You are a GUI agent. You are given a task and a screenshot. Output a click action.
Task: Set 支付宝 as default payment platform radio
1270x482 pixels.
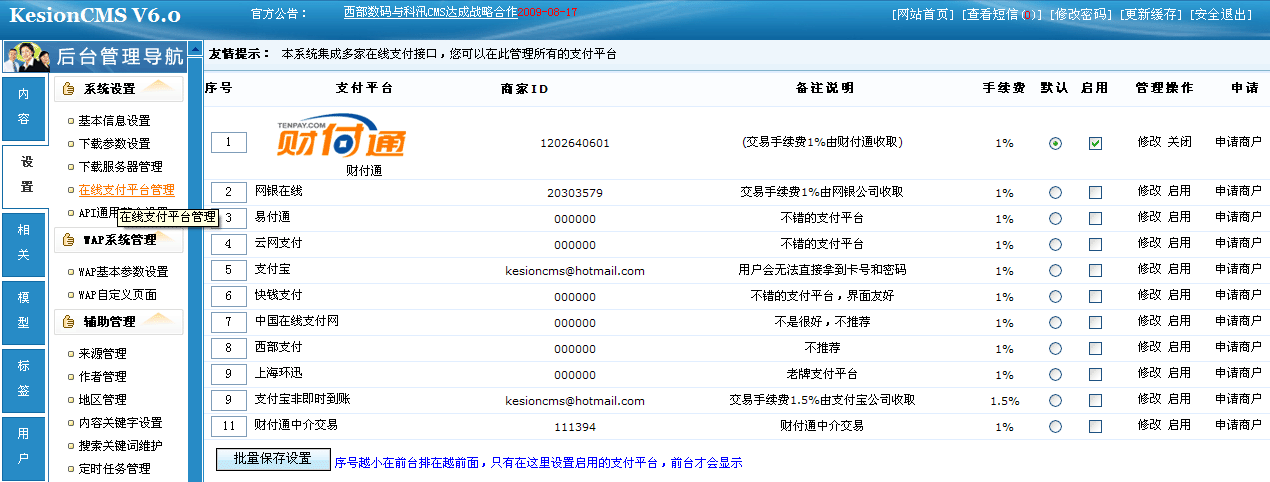[x=1055, y=270]
